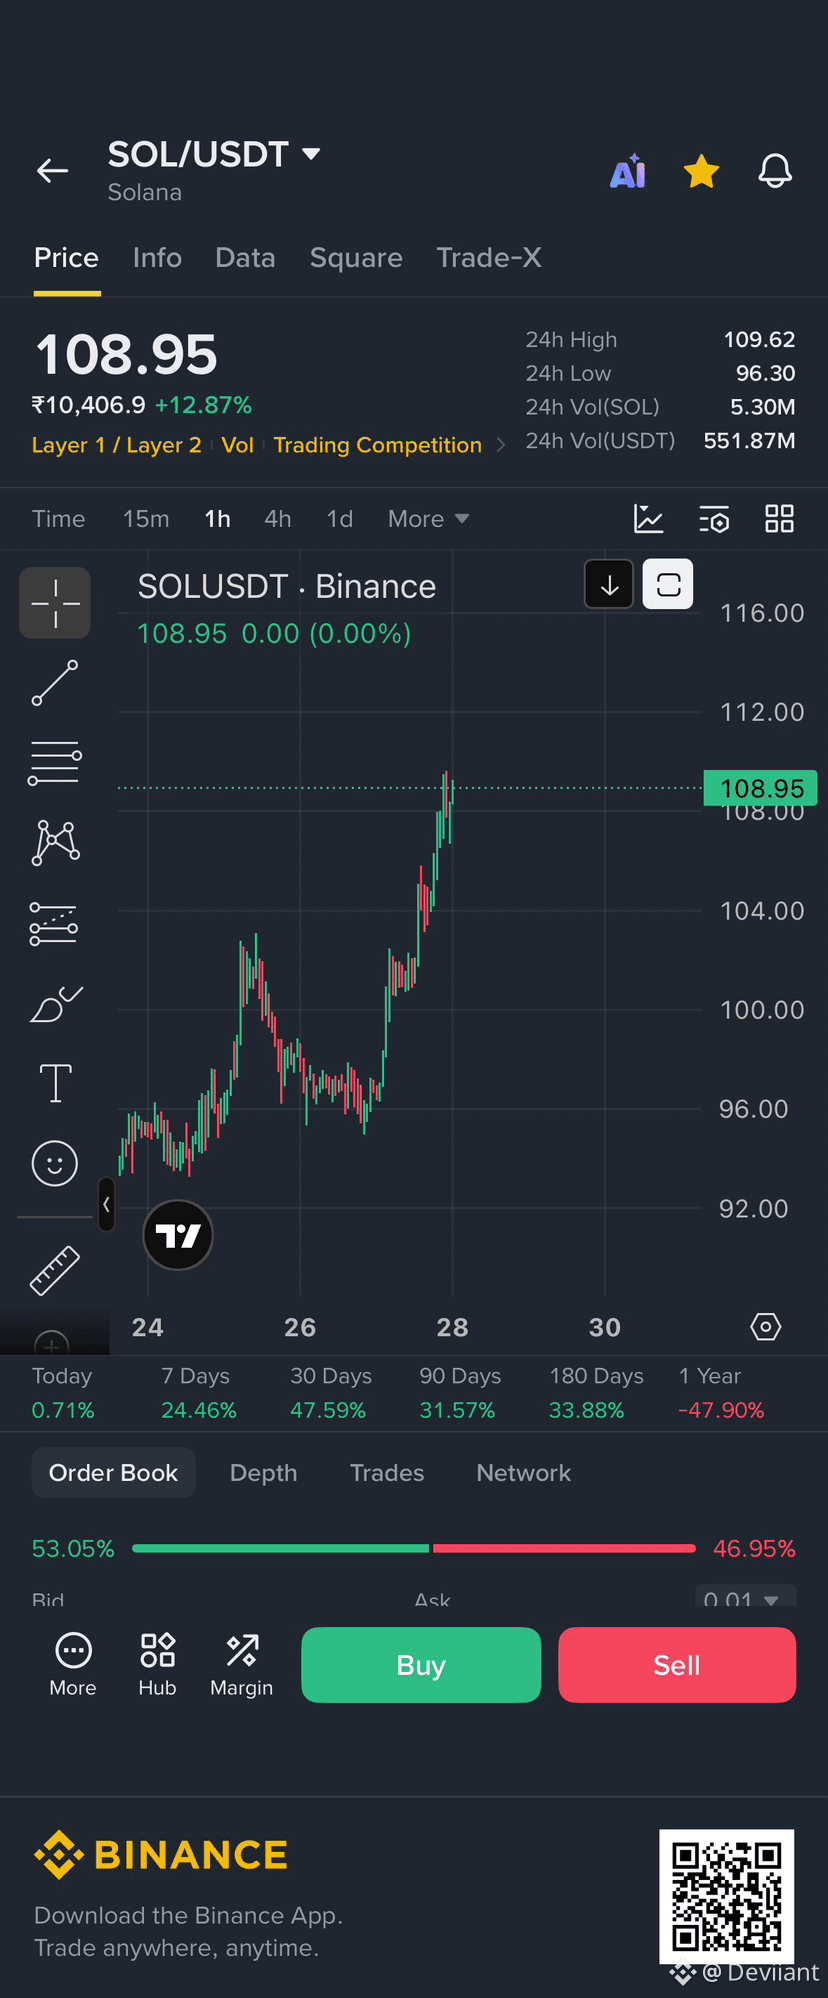This screenshot has height=1998, width=828.
Task: Select the 1h chart interval
Action: tap(217, 519)
